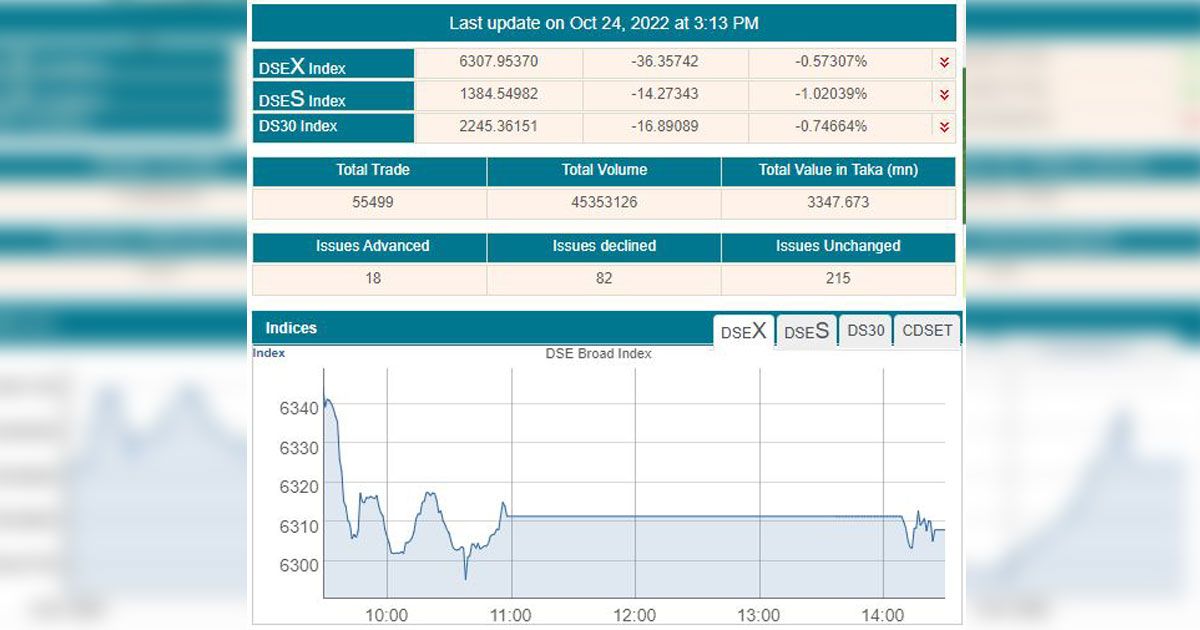Select DSEX change -36.35742
Viewport: 1200px width, 630px height.
pos(665,62)
